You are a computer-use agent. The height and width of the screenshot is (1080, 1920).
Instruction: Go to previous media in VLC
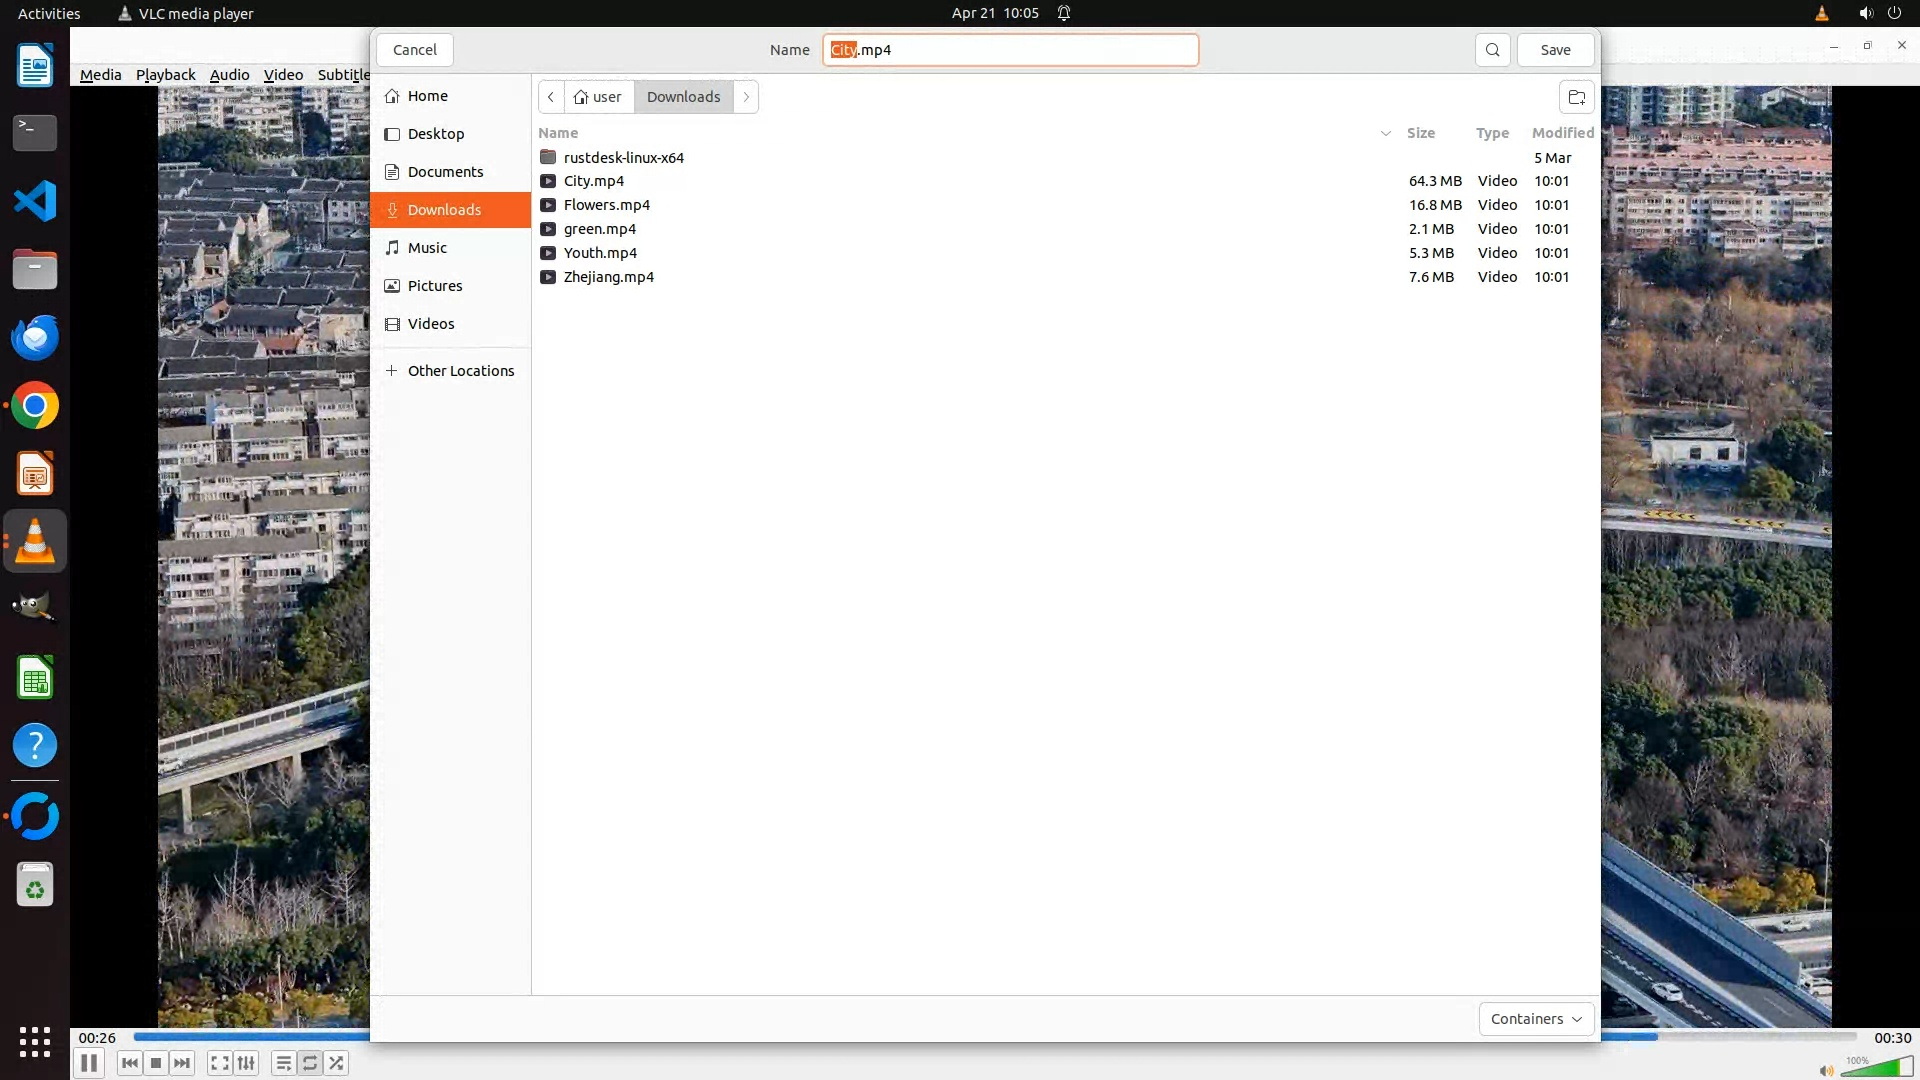129,1063
